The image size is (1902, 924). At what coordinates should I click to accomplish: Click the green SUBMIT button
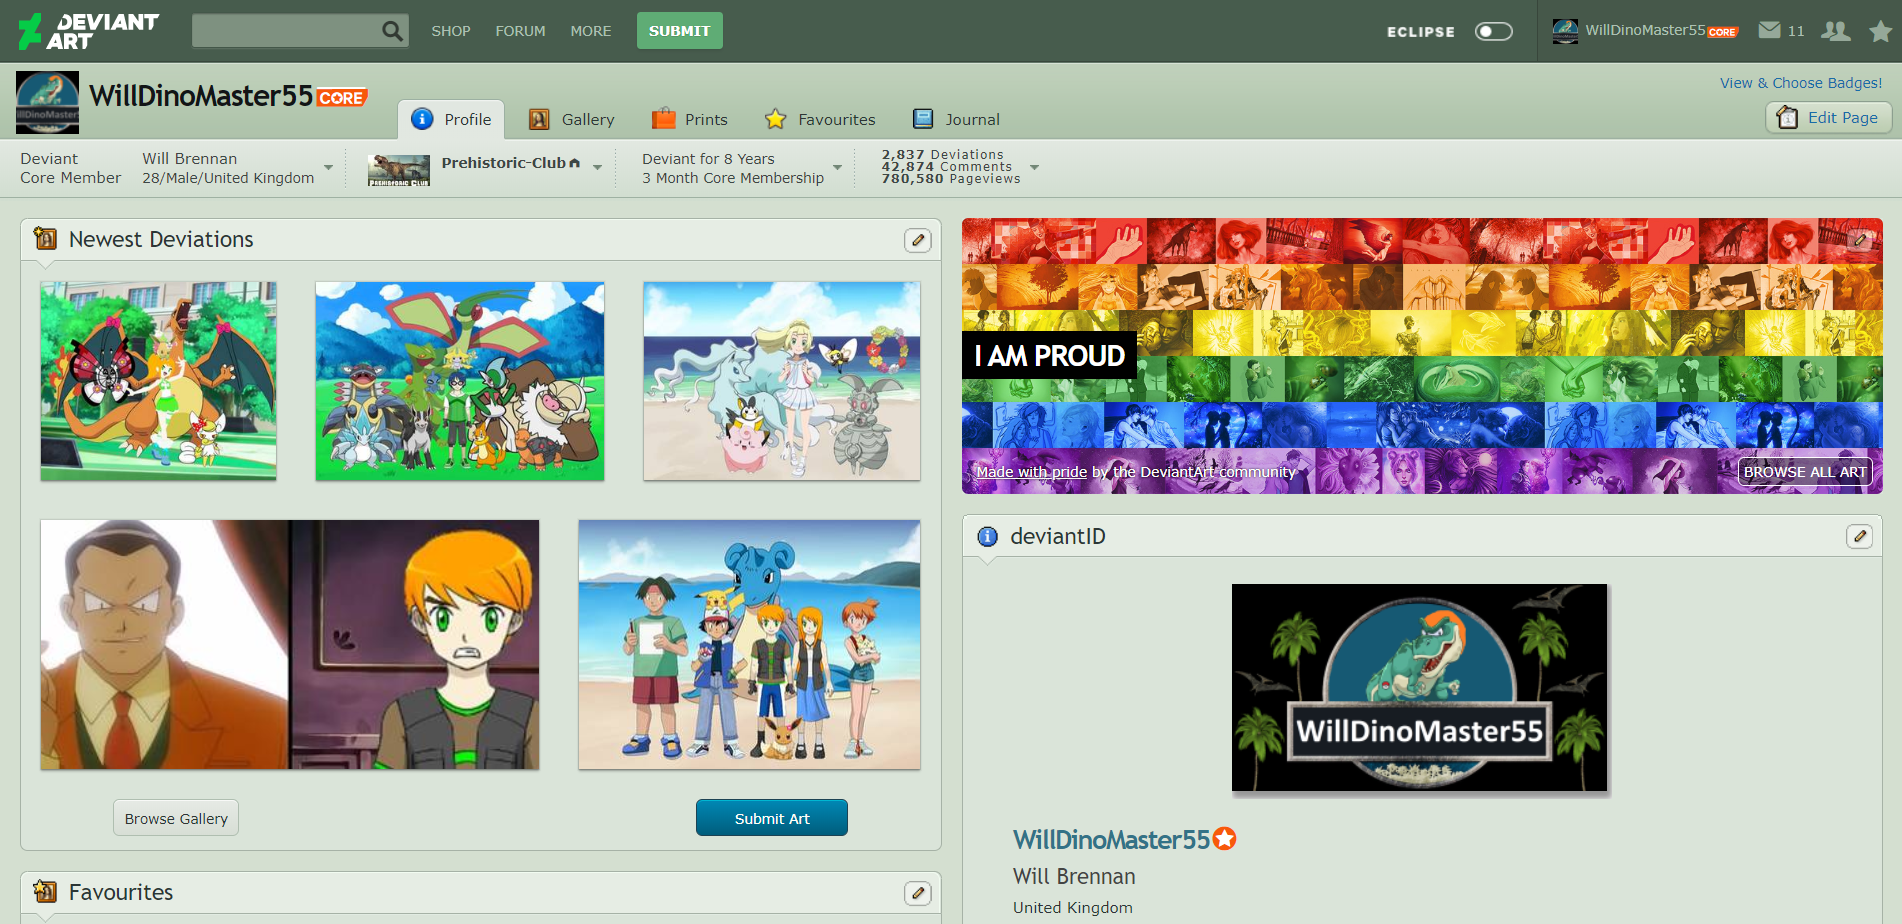pyautogui.click(x=679, y=31)
